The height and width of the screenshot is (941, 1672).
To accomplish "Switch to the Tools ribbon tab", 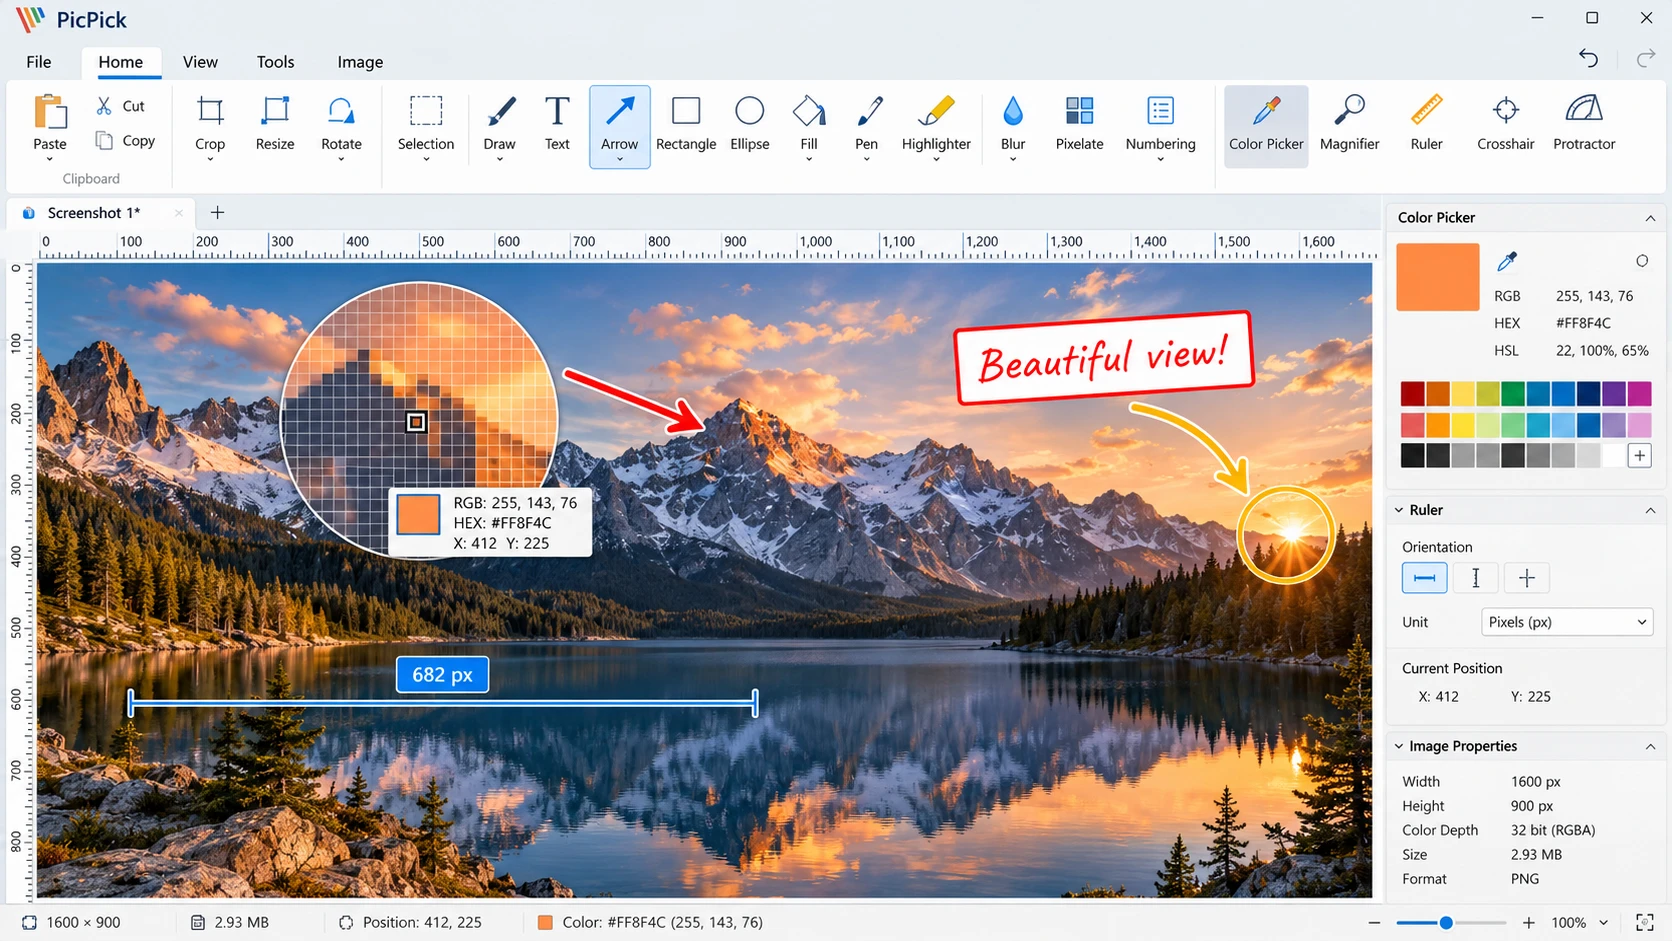I will click(x=275, y=62).
